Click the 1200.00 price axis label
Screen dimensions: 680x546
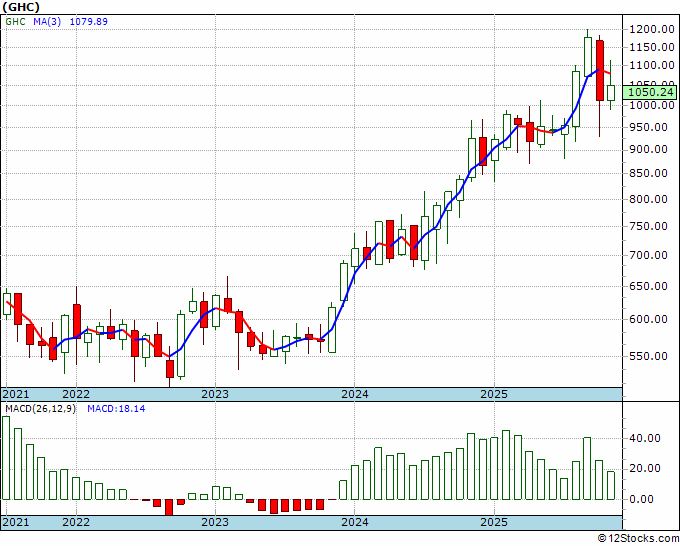(651, 29)
